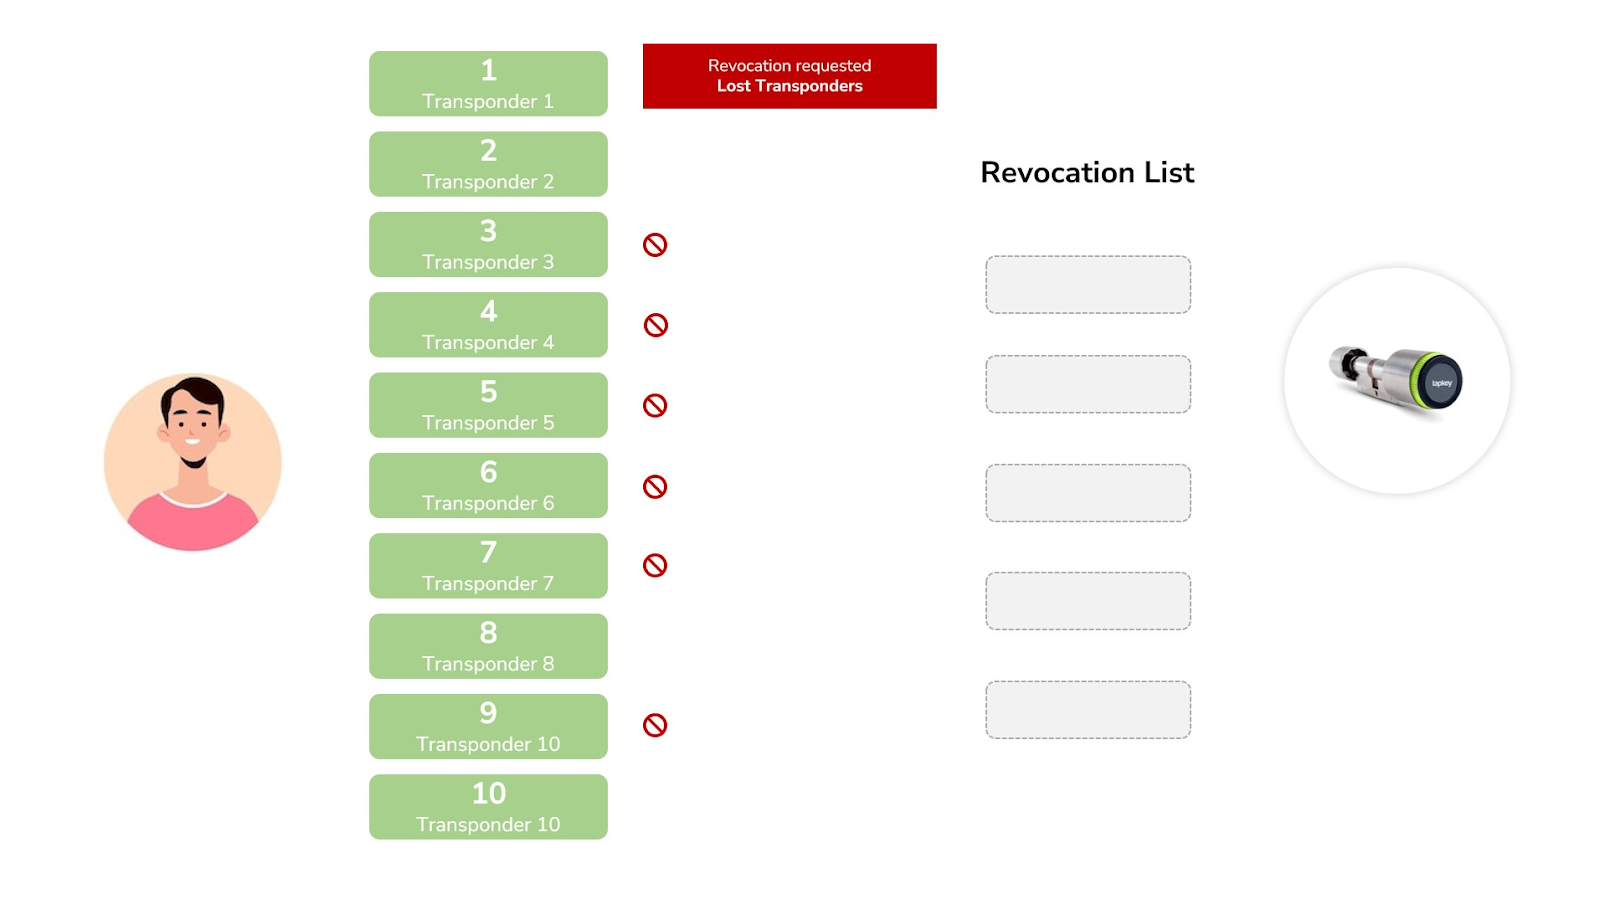Viewport: 1600px width, 899px height.
Task: Select the Transponder 1 card
Action: 488,84
